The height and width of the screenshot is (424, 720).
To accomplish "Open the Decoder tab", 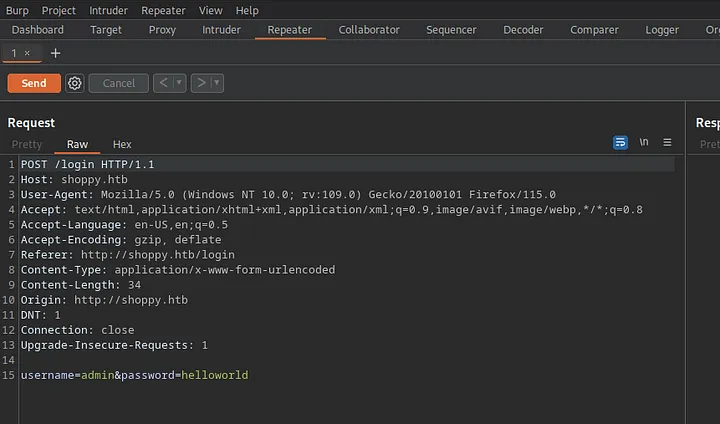I will click(x=523, y=30).
